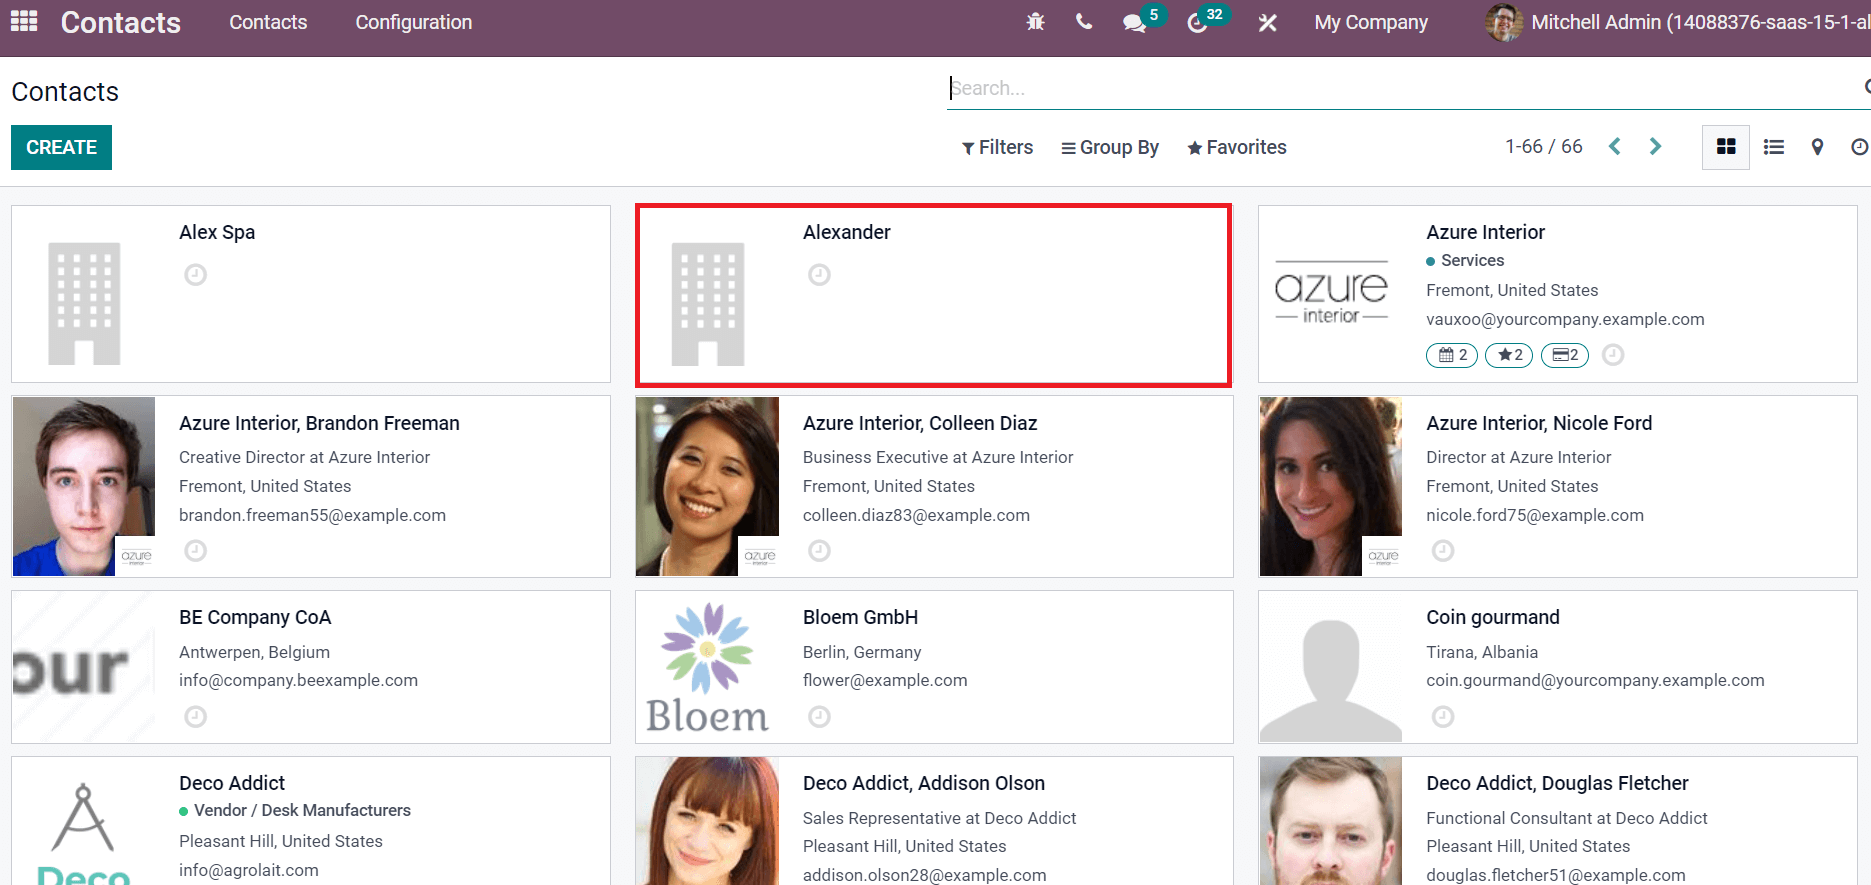Switch to map view
The image size is (1871, 885).
(x=1817, y=147)
